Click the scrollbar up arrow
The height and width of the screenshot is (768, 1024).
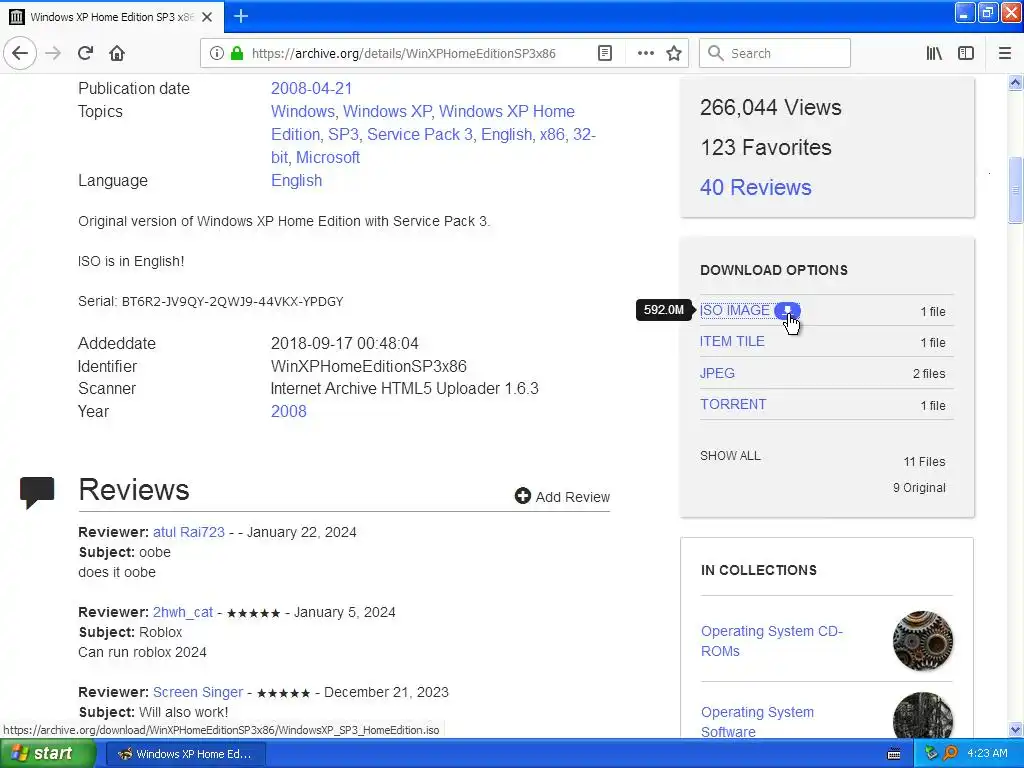(x=1015, y=82)
